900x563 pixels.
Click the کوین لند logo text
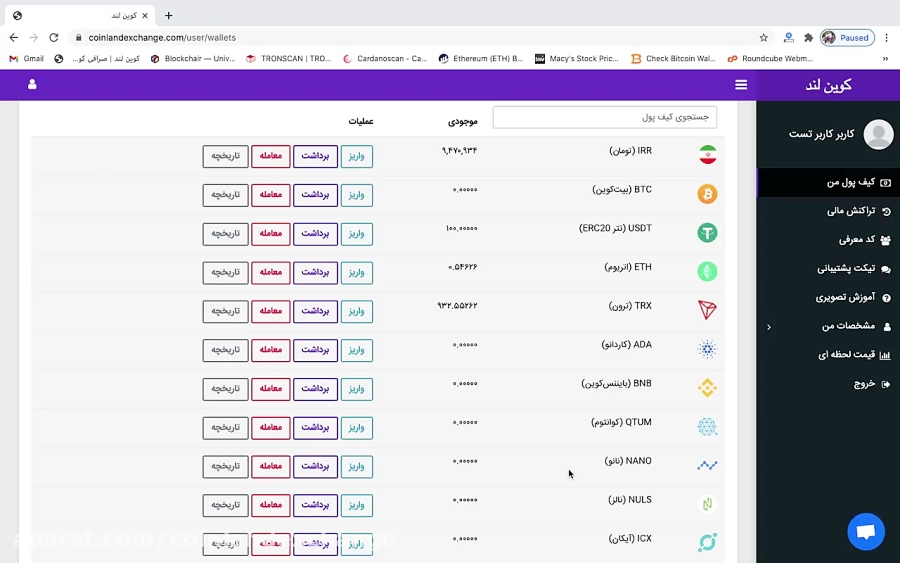tap(828, 86)
